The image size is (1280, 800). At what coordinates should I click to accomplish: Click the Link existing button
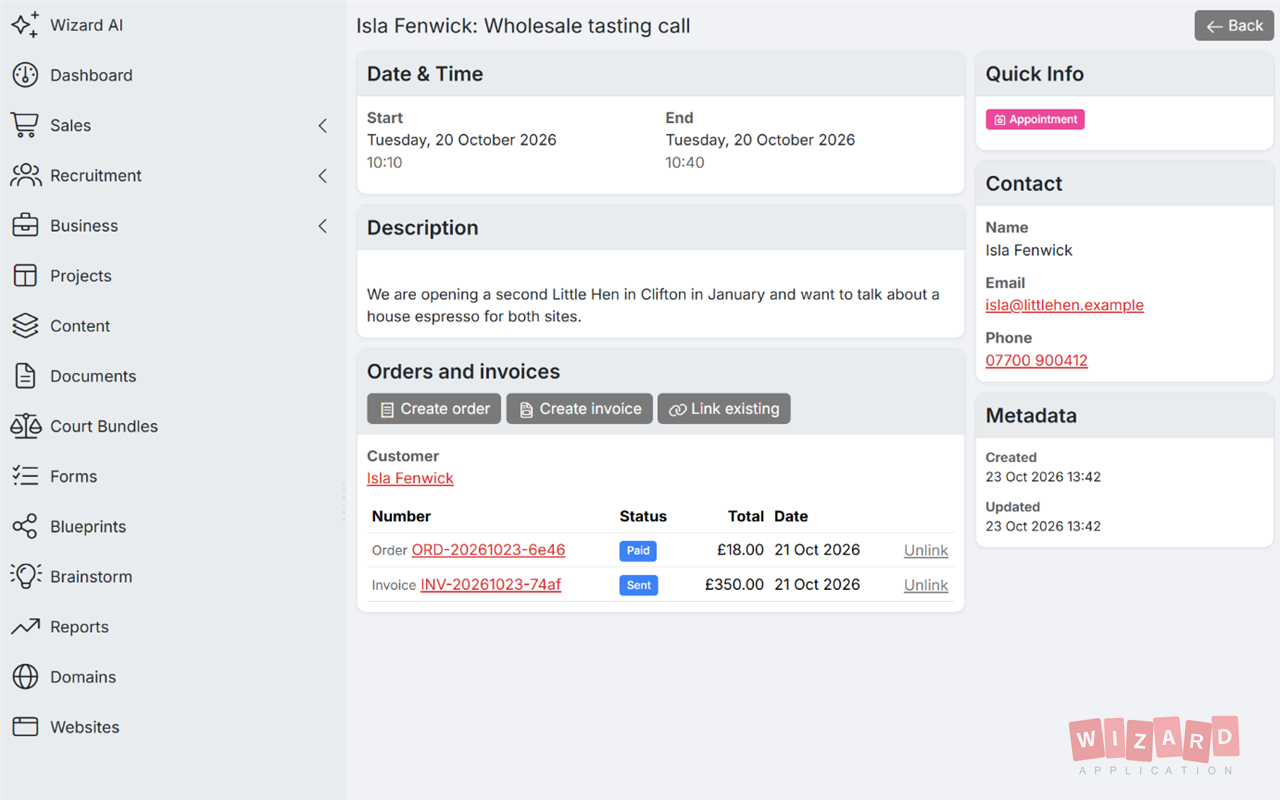click(724, 409)
